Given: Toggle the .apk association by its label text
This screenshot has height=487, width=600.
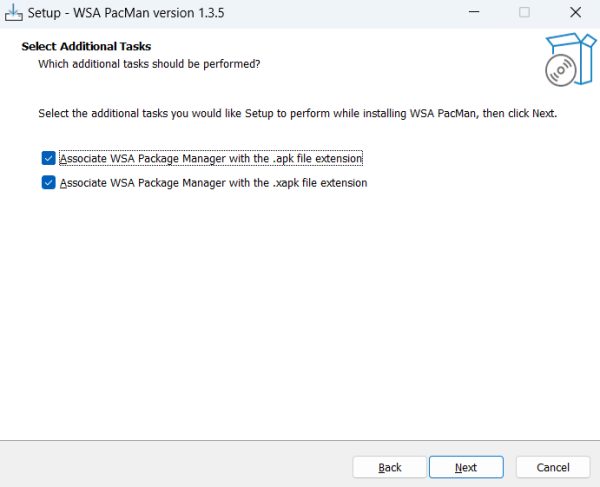Looking at the screenshot, I should 210,158.
